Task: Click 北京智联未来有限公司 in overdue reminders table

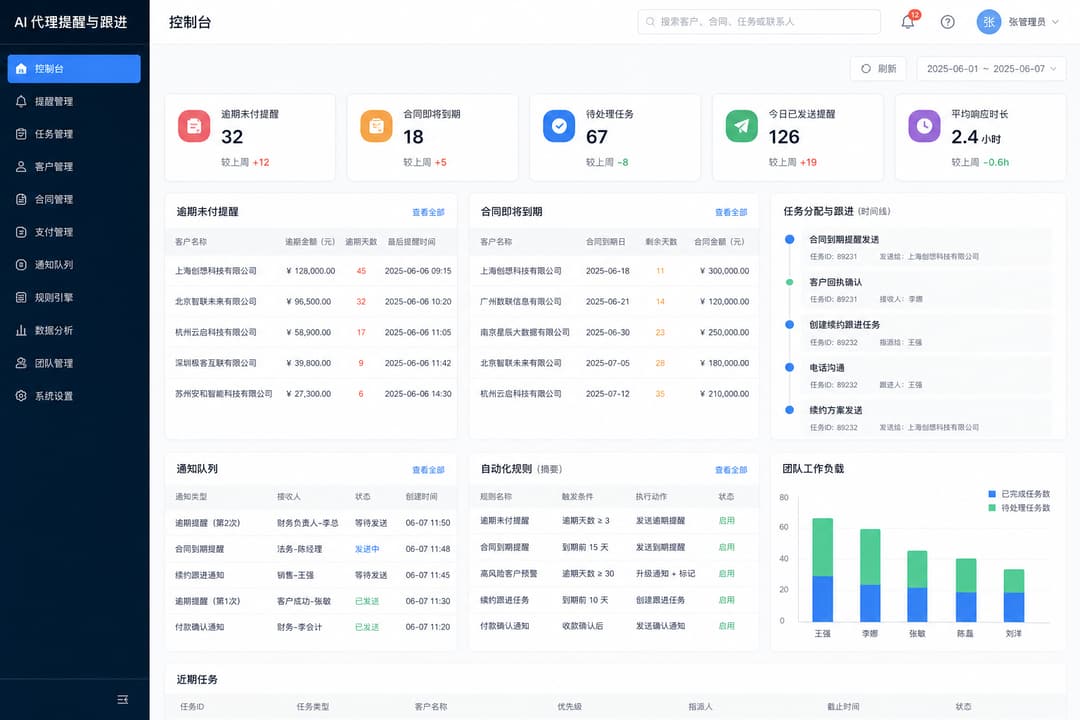Action: coord(216,302)
